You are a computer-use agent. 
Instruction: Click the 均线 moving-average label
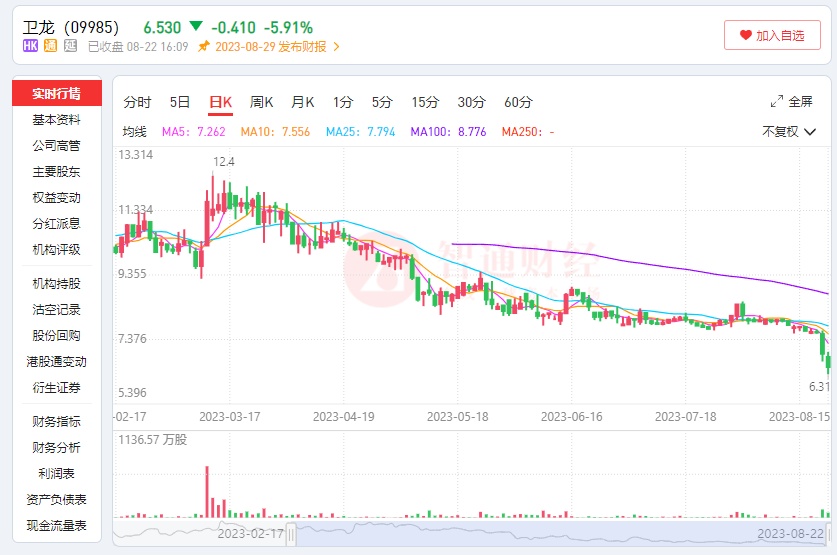click(135, 132)
